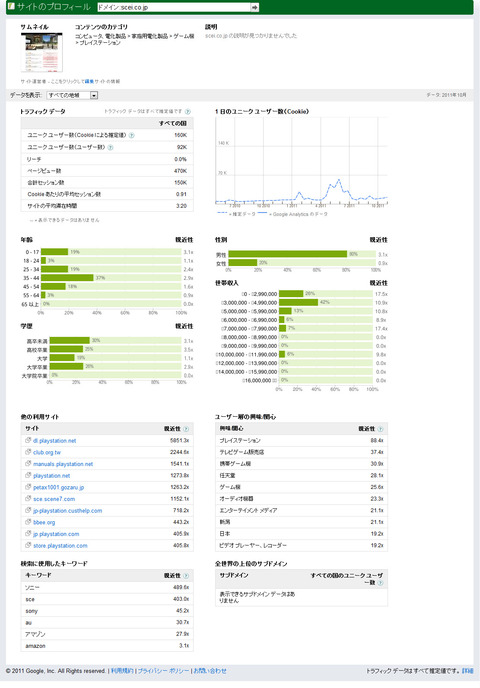This screenshot has height=688, width=480.
Task: Click the search go arrow button
Action: [x=254, y=7]
